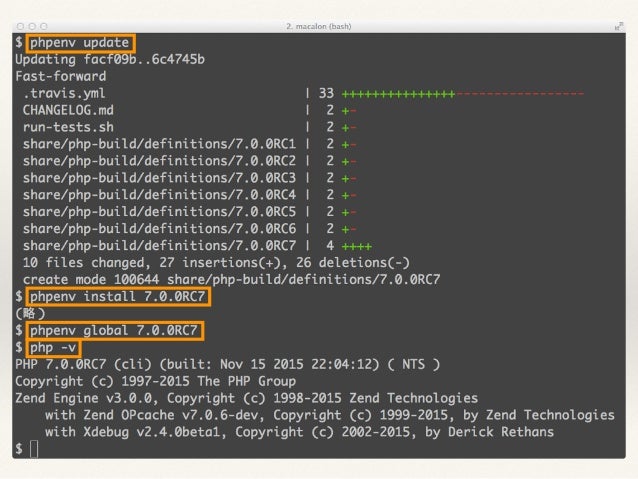Click the definitions/7.0.0RC7 diffstat row with 4
638x479 pixels.
click(x=197, y=246)
